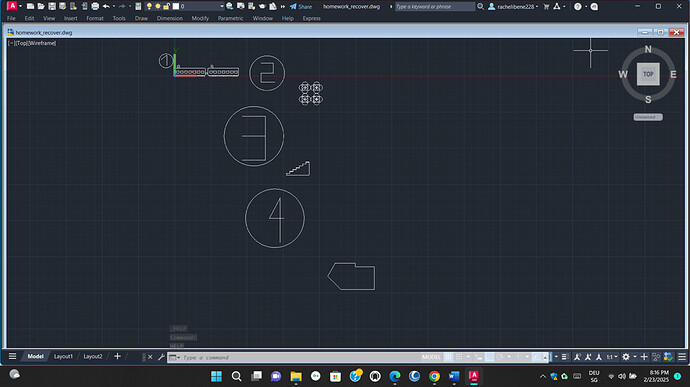Open a drawing with the Open folder icon

tap(41, 6)
